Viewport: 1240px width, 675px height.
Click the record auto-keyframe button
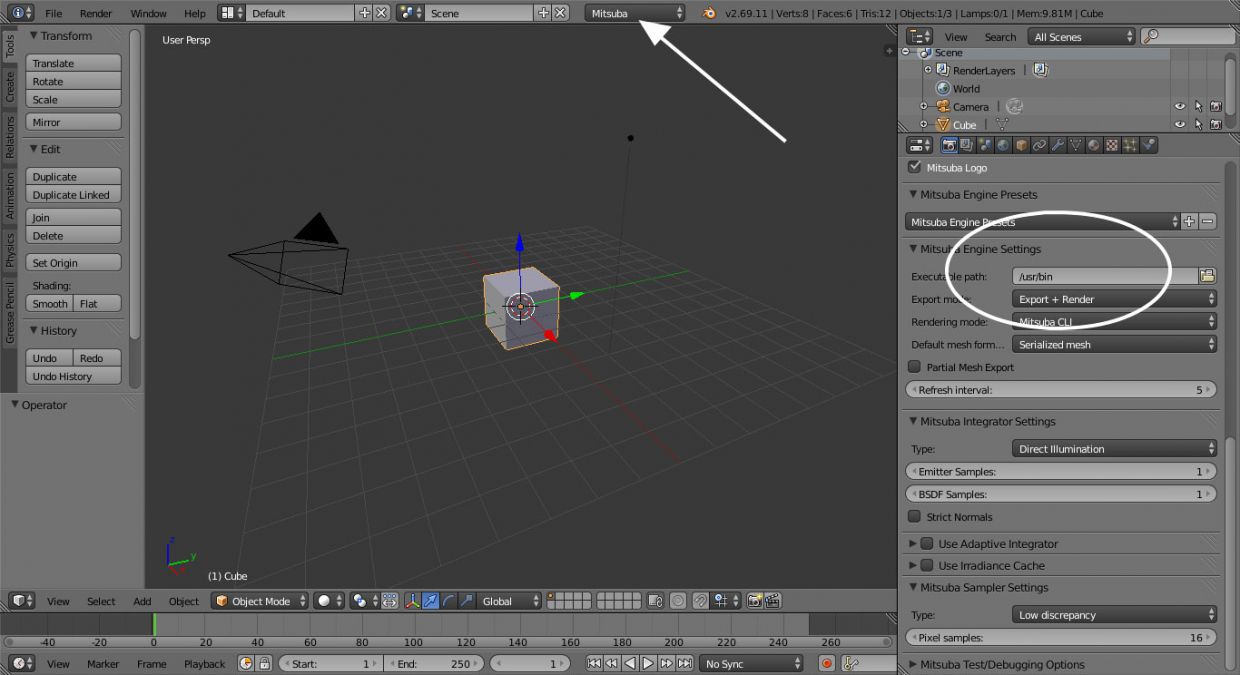pos(827,663)
